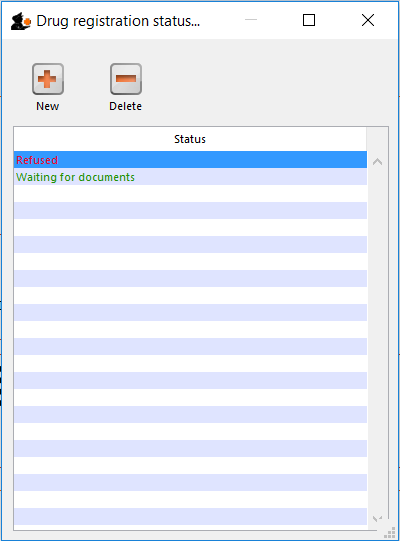The image size is (400, 541).
Task: Click the window resize grip corner
Action: pyautogui.click(x=390, y=533)
